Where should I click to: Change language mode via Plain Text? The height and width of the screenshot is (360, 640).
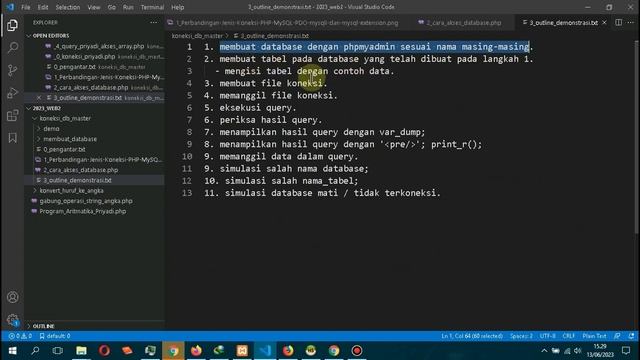point(594,336)
